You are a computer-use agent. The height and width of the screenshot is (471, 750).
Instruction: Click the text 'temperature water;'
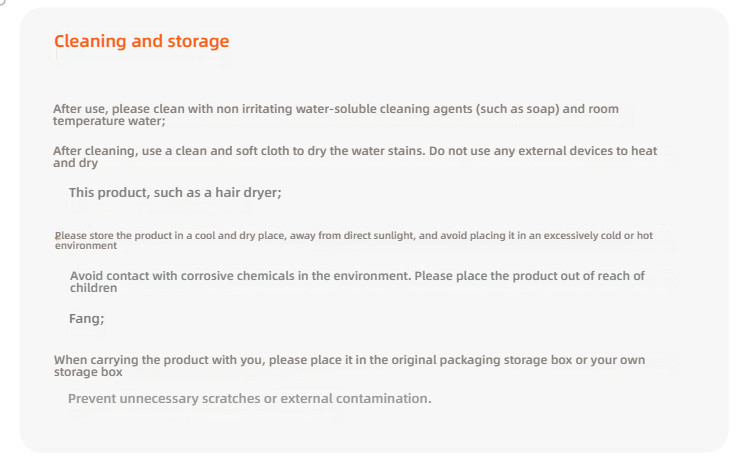pos(109,121)
